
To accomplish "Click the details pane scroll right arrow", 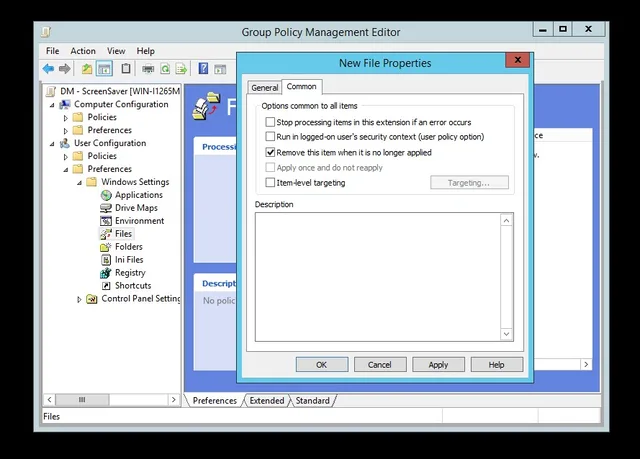I will point(586,364).
